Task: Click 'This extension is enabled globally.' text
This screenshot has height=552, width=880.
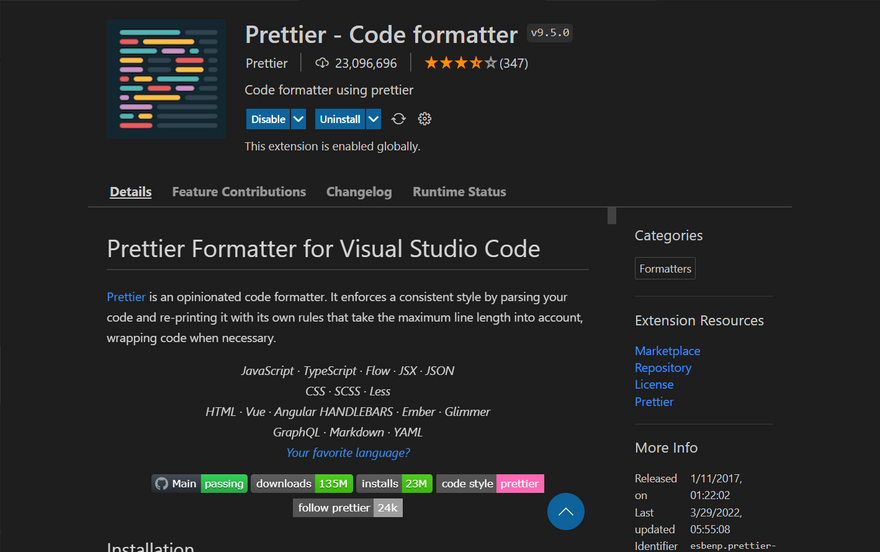Action: 332,146
